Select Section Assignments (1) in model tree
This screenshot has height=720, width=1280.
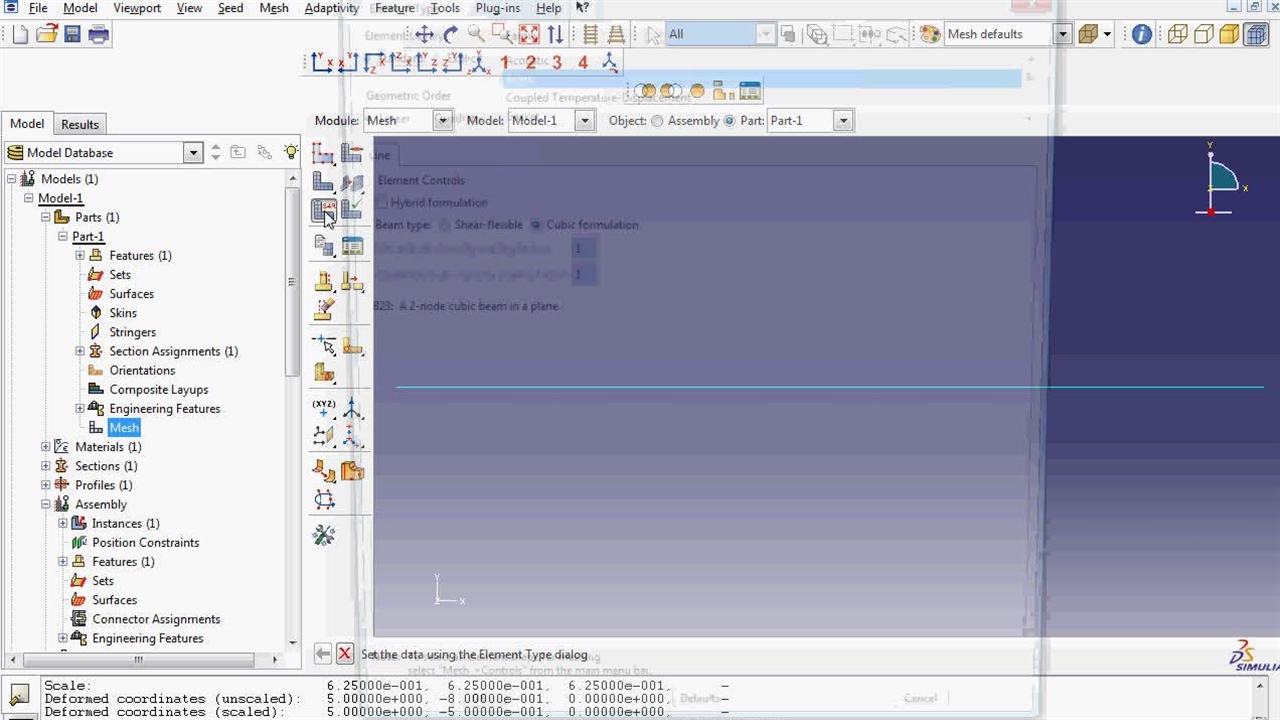tap(173, 351)
